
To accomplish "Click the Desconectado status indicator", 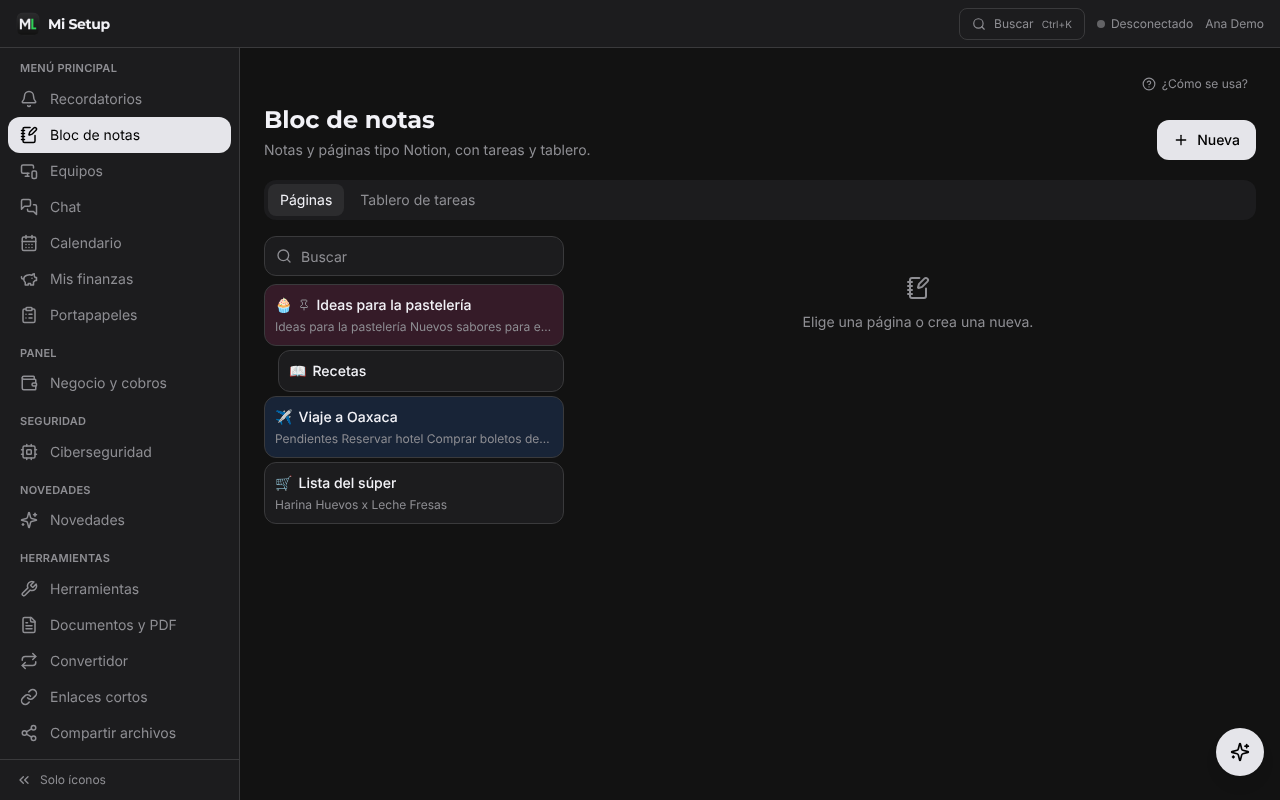I will 1145,24.
